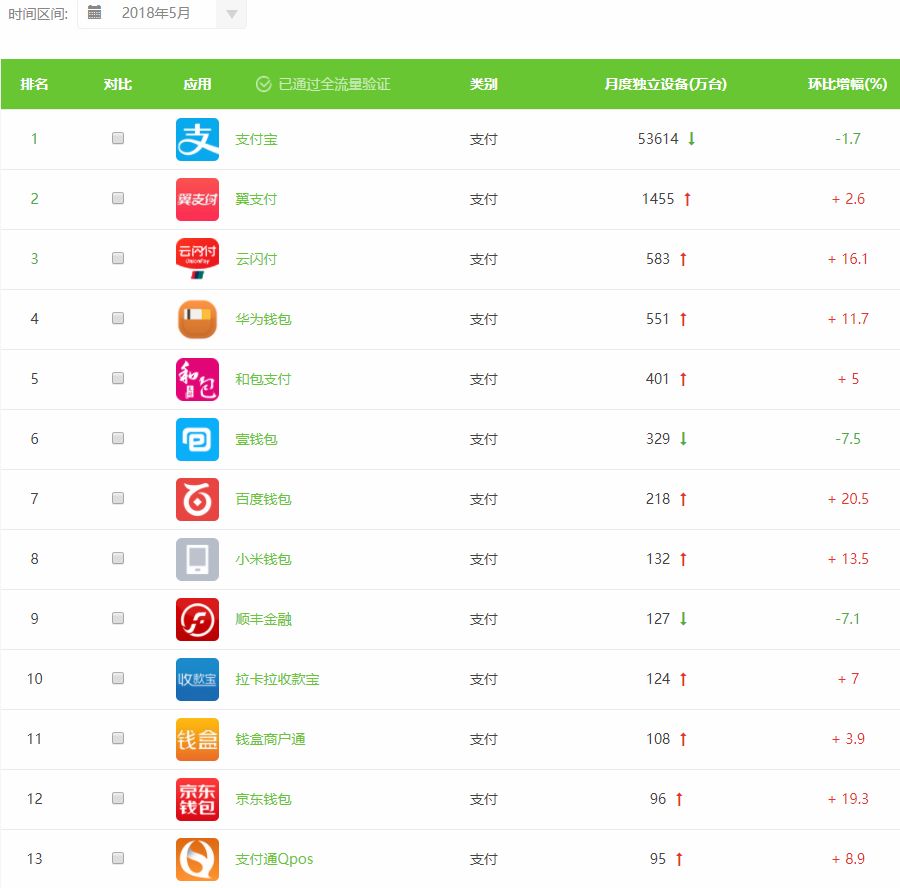Open the 翼支付 app name link

pyautogui.click(x=256, y=199)
